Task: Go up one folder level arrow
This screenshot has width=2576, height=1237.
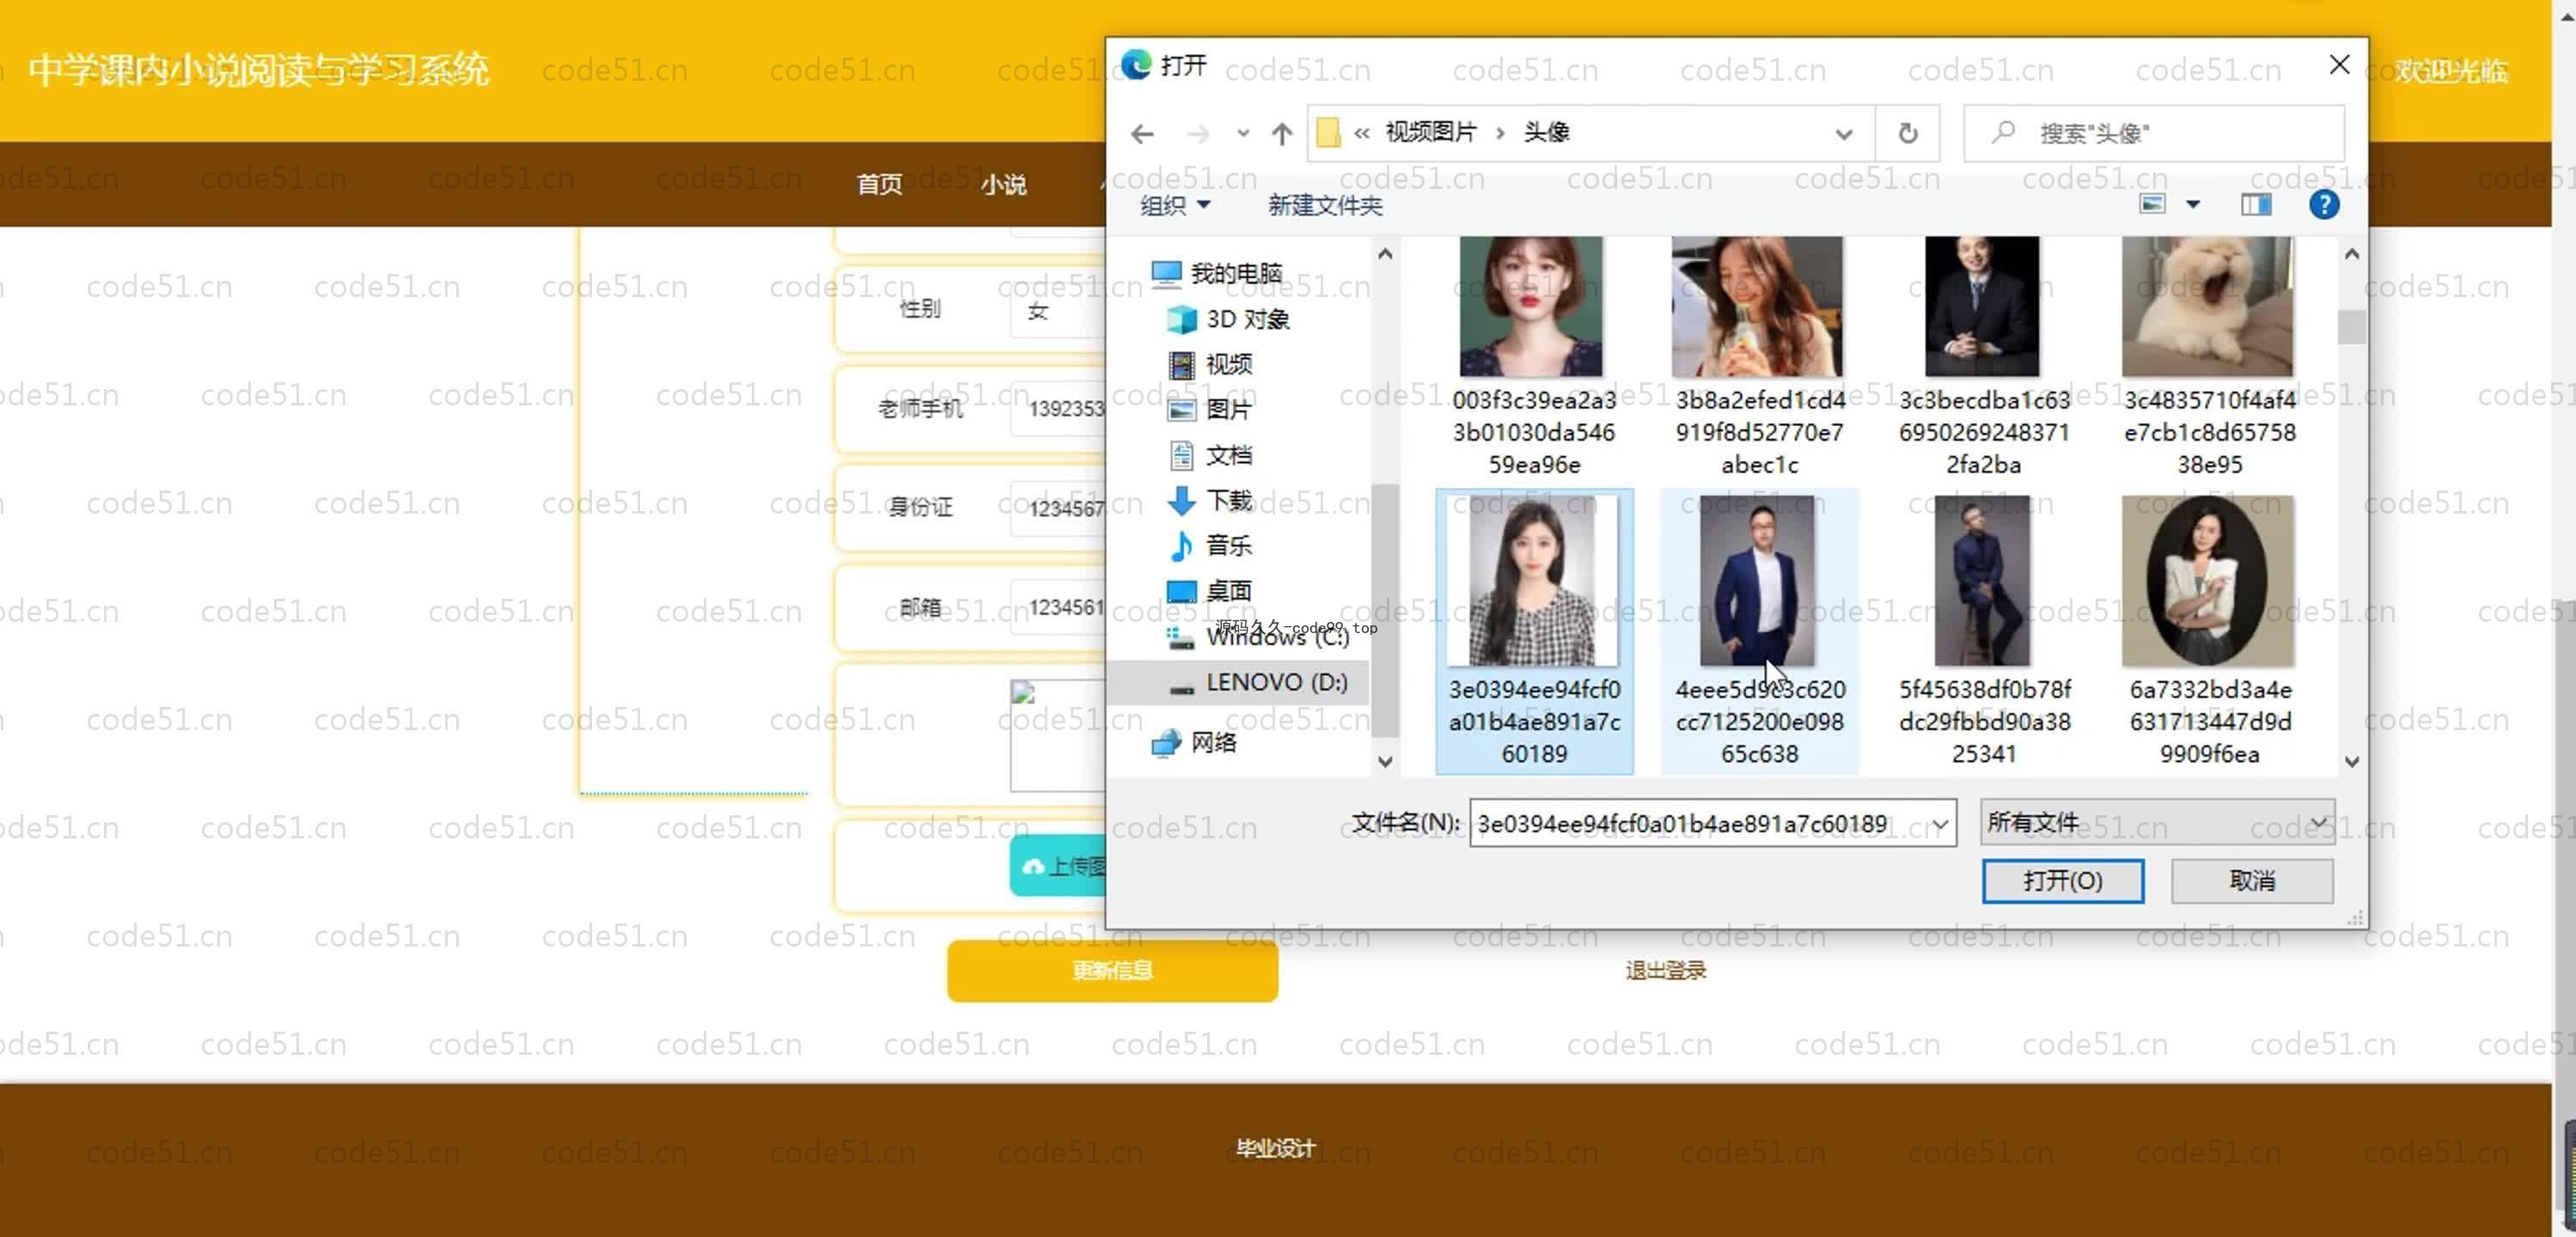Action: pos(1281,133)
